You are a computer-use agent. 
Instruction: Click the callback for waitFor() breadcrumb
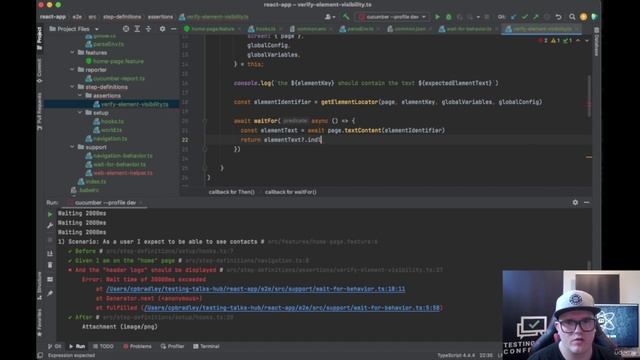pyautogui.click(x=291, y=192)
